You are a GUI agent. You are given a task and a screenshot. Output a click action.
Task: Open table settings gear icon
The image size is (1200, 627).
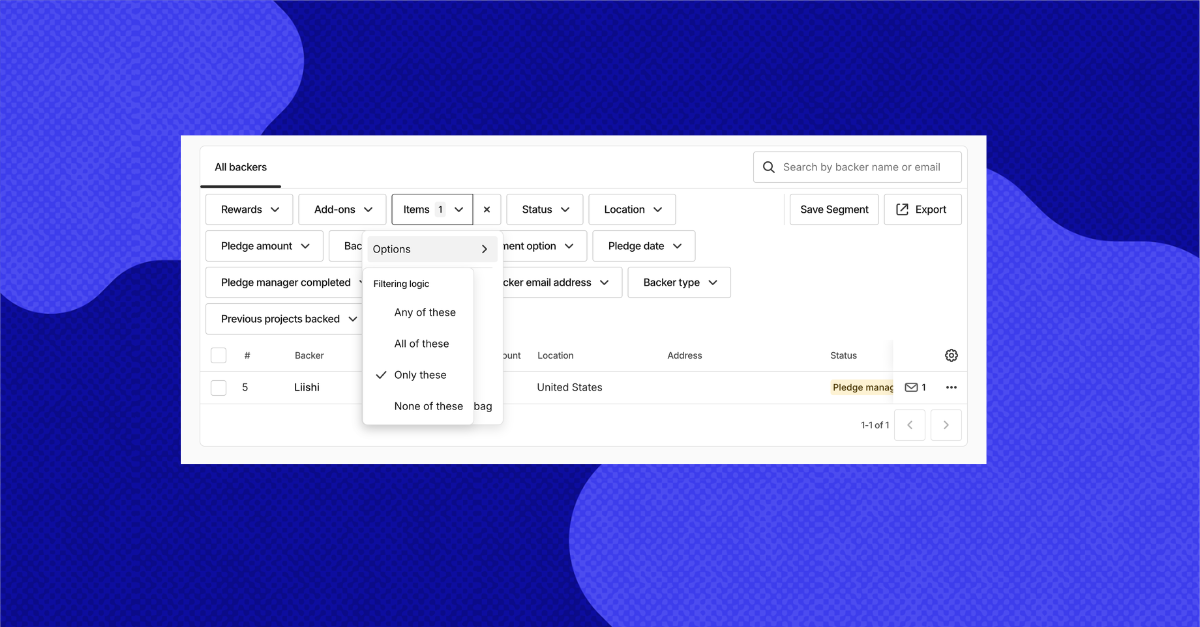click(951, 355)
